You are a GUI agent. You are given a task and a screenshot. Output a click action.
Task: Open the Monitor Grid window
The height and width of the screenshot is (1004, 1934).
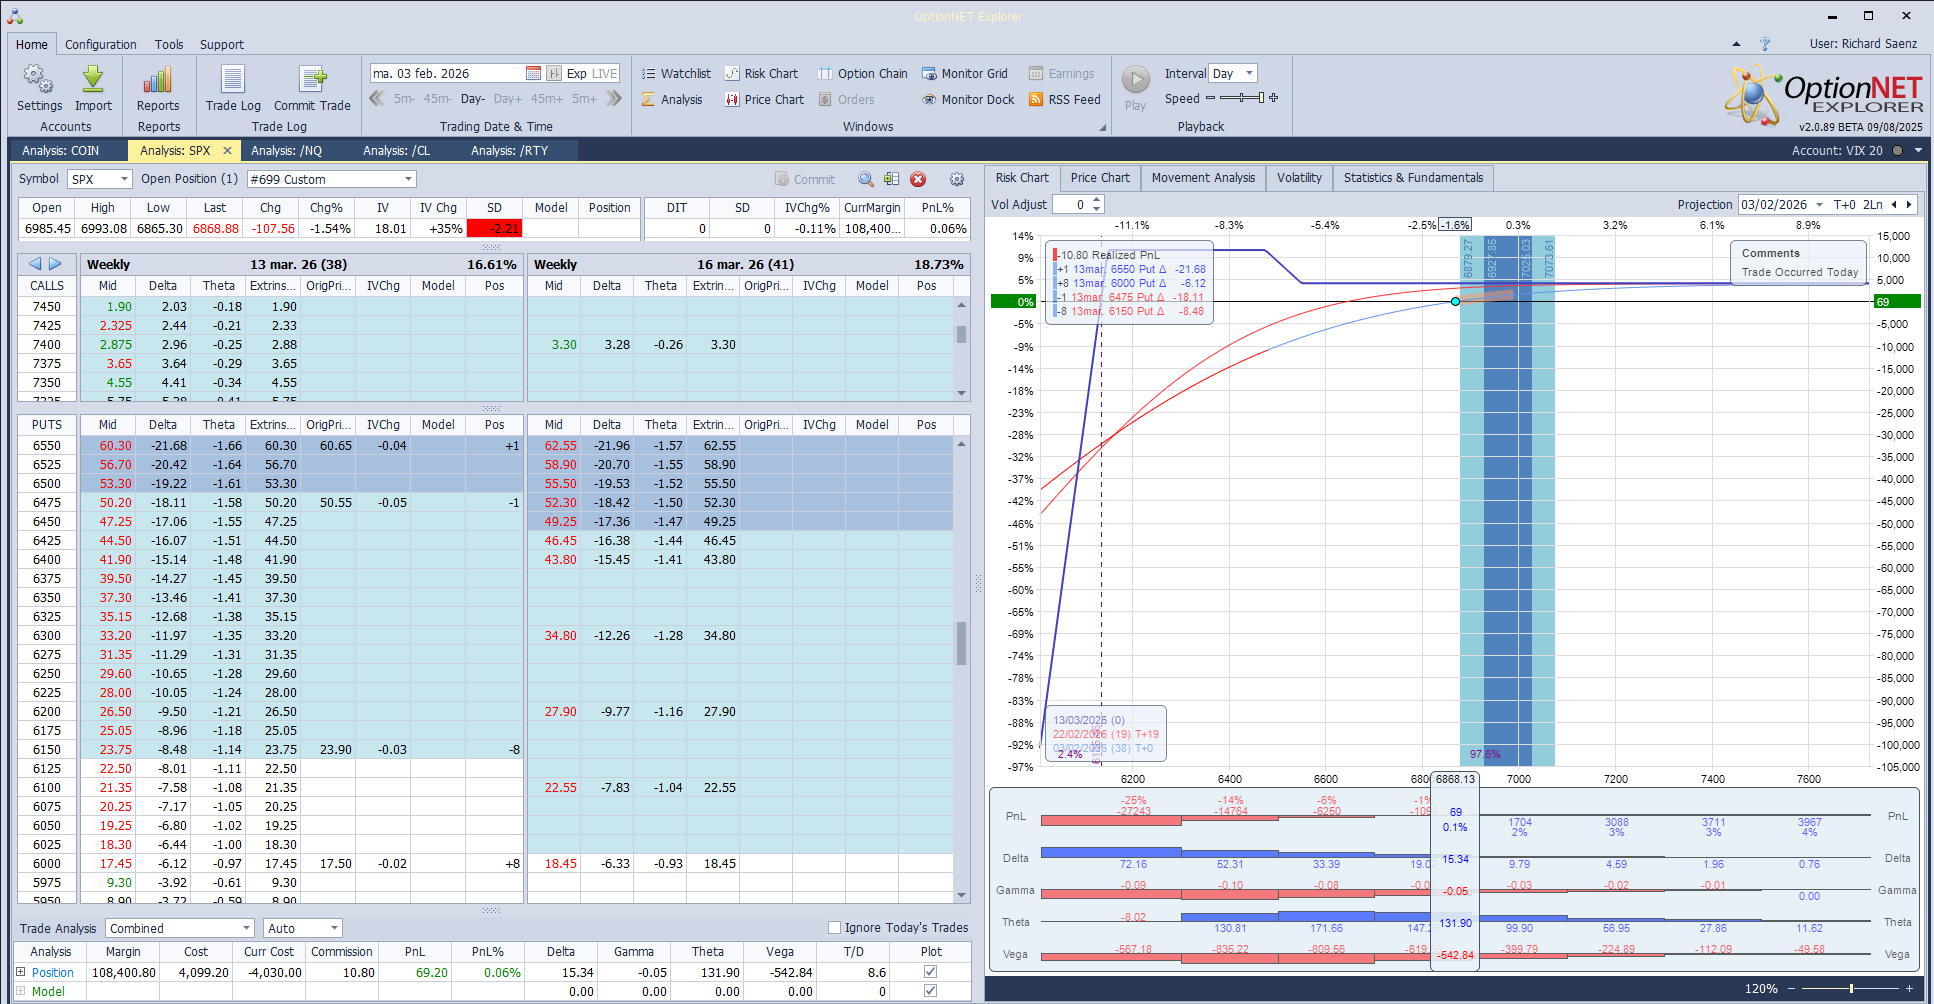[x=964, y=73]
